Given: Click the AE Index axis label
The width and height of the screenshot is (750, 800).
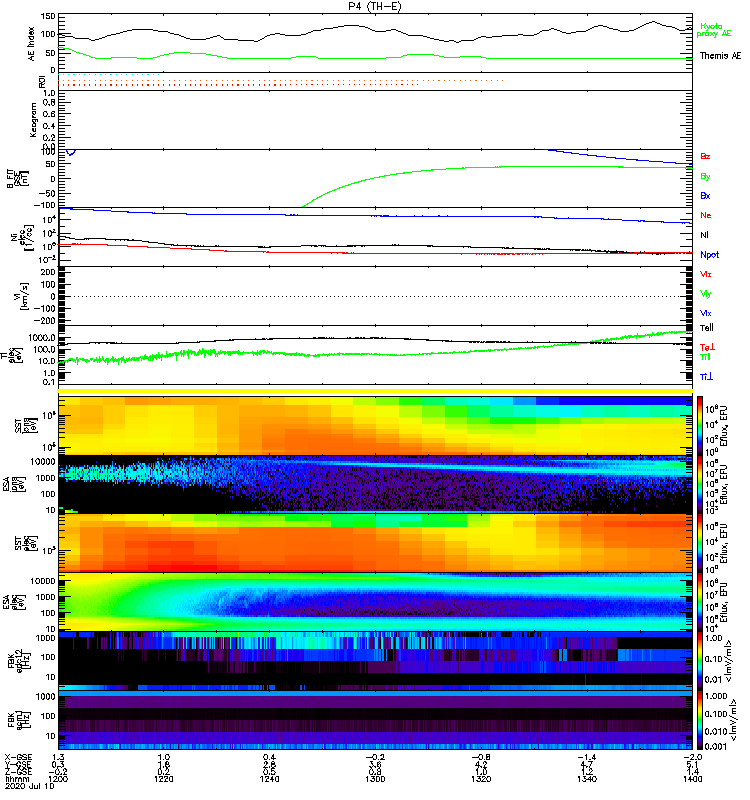Looking at the screenshot, I should [31, 44].
